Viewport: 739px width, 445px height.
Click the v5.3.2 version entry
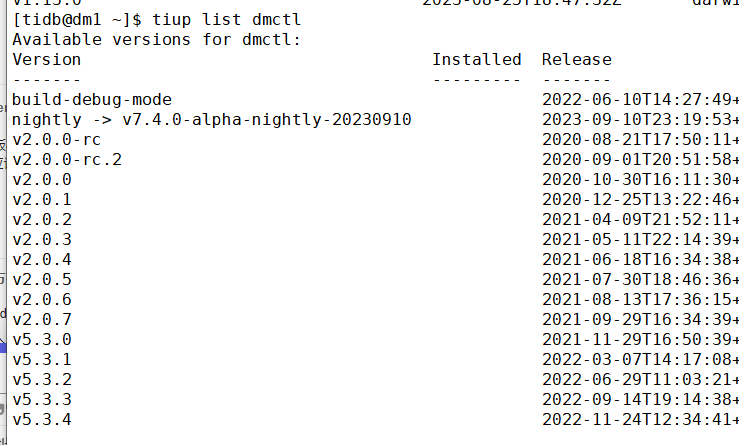42,379
